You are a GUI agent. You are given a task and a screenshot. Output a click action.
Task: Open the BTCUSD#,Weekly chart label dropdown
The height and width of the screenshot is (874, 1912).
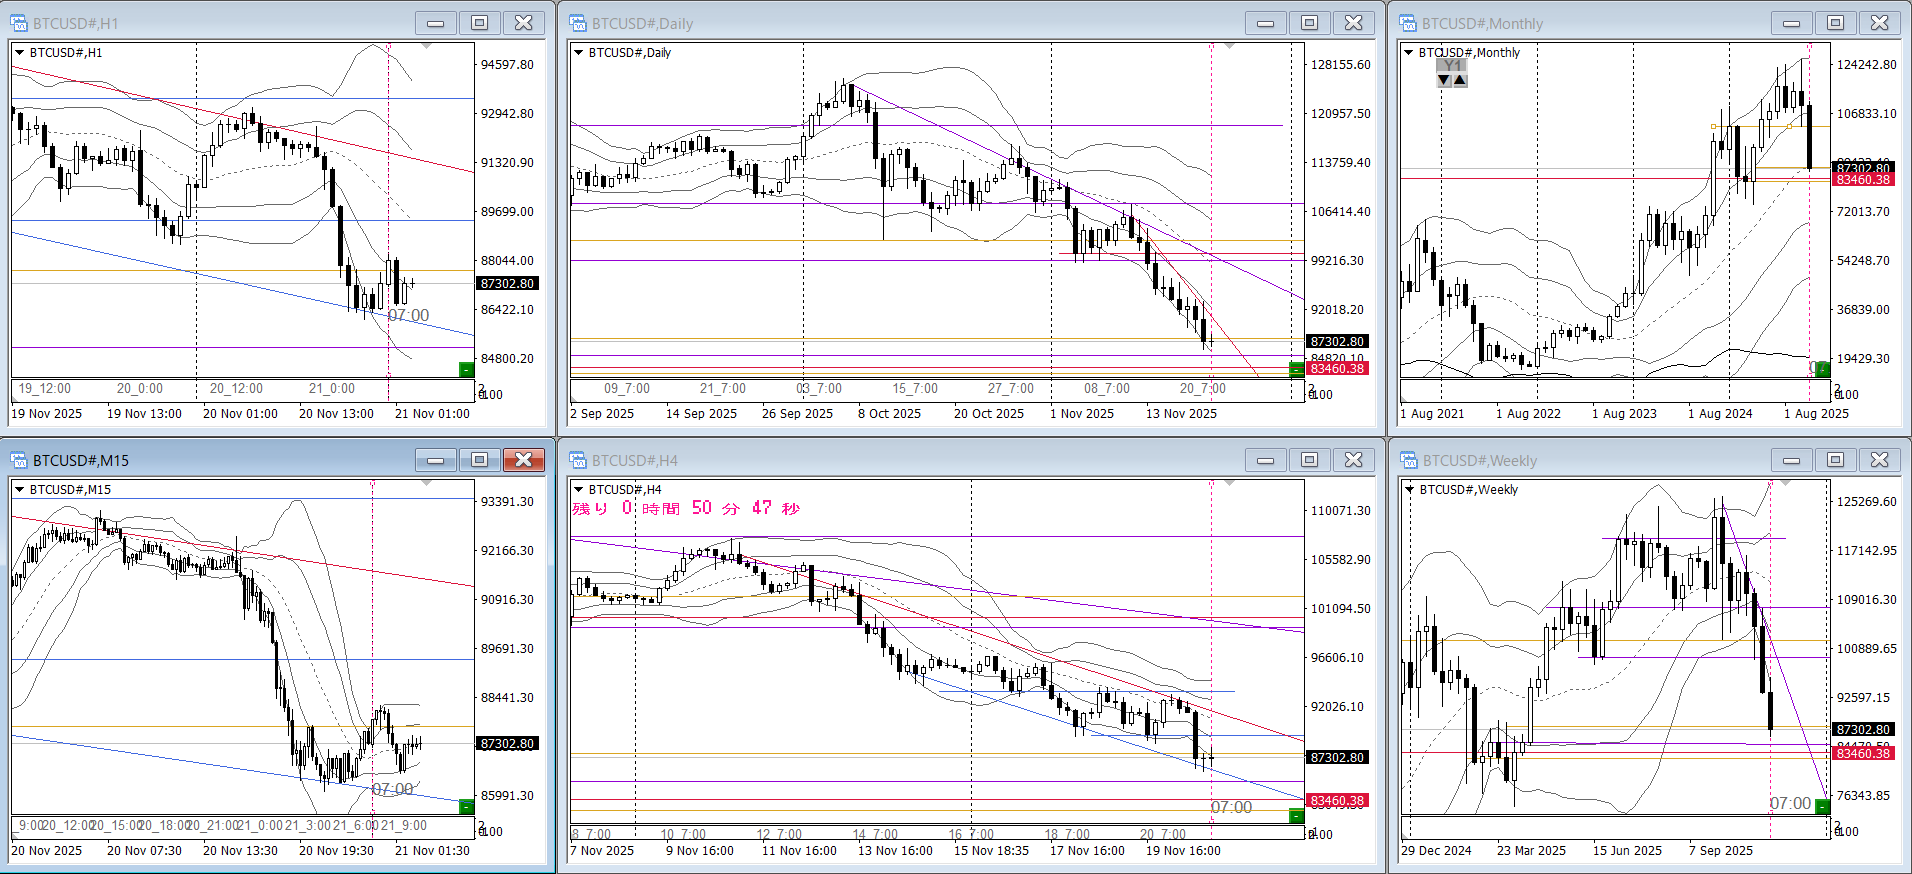pyautogui.click(x=1409, y=490)
